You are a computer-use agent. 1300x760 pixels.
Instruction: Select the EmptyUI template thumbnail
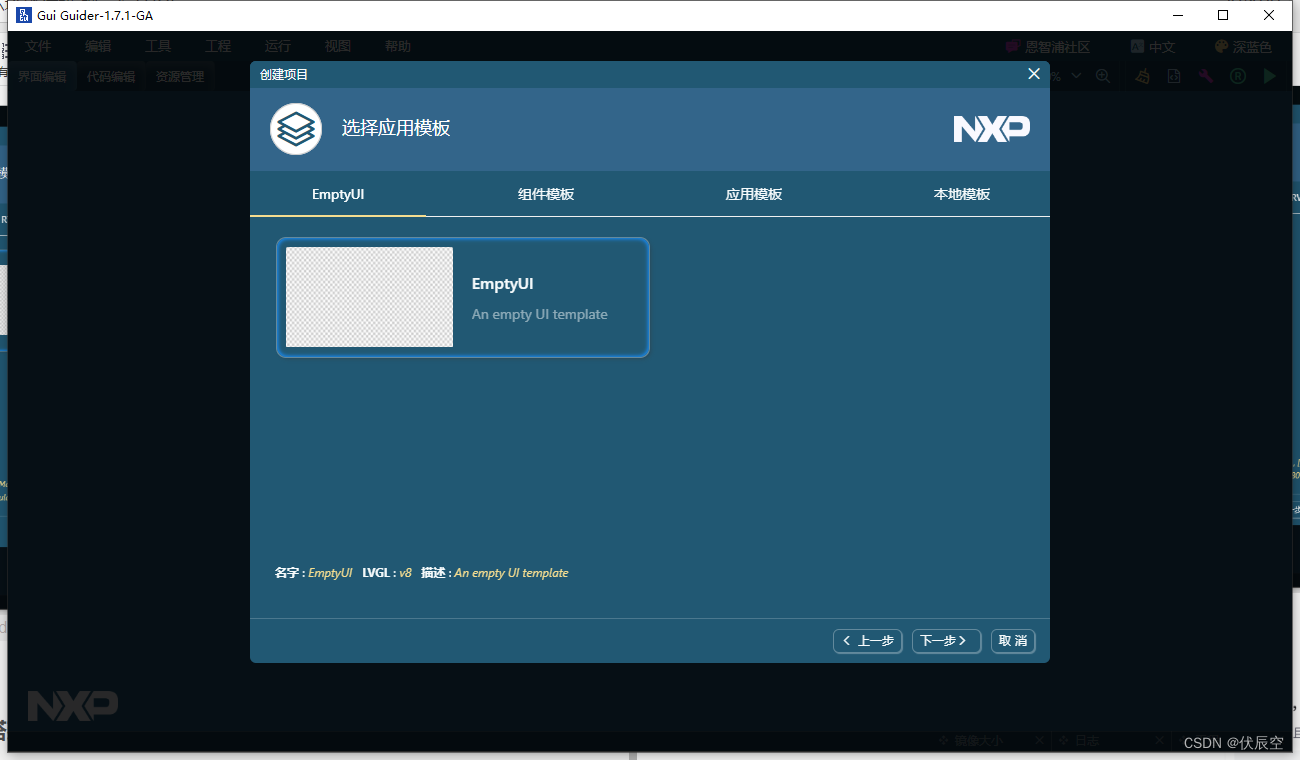(x=369, y=297)
